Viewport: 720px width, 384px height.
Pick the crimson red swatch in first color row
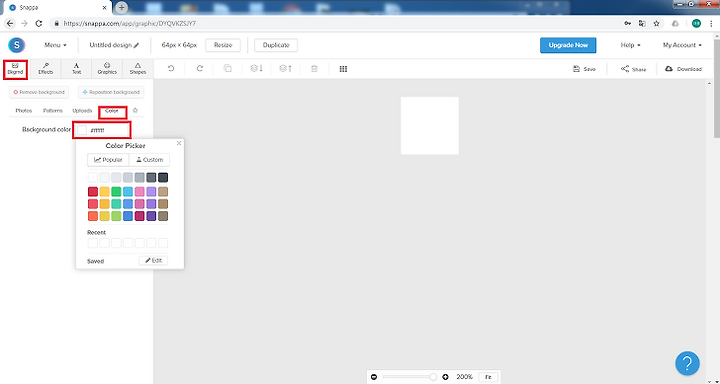pyautogui.click(x=93, y=192)
